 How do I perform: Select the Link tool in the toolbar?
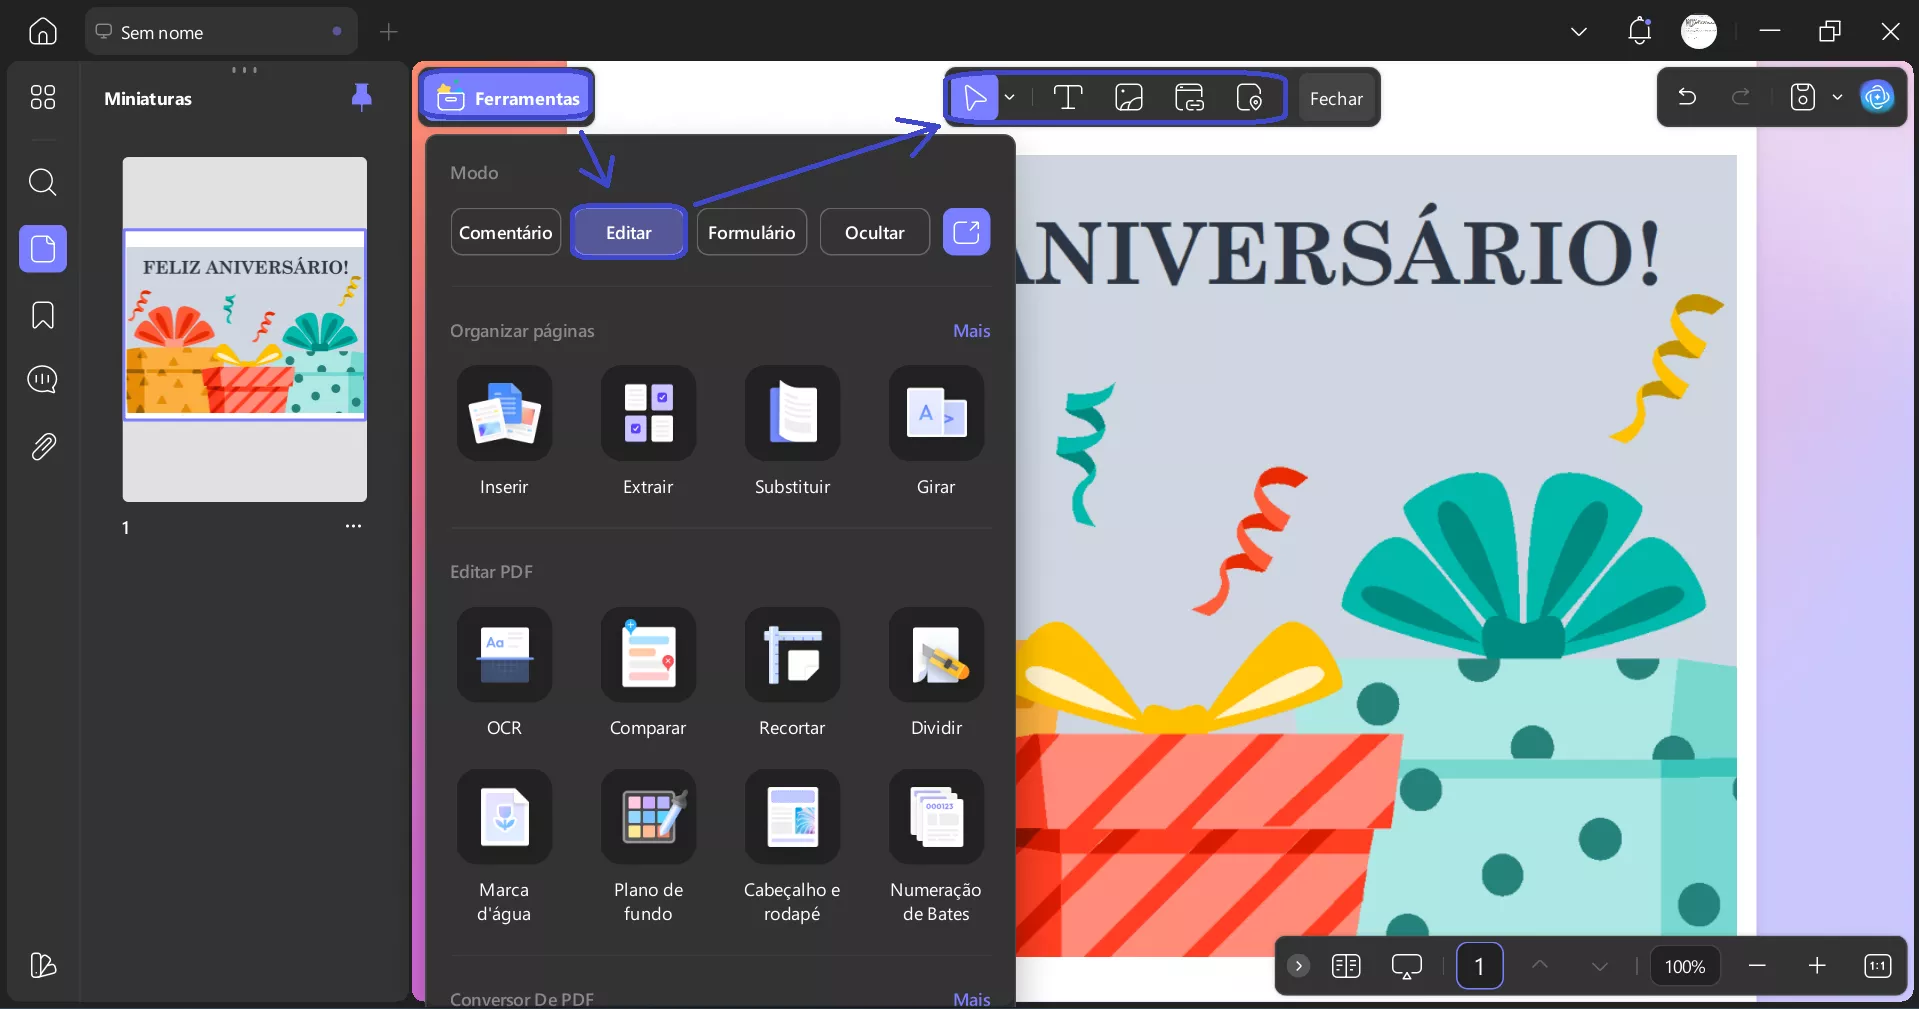(x=1189, y=97)
